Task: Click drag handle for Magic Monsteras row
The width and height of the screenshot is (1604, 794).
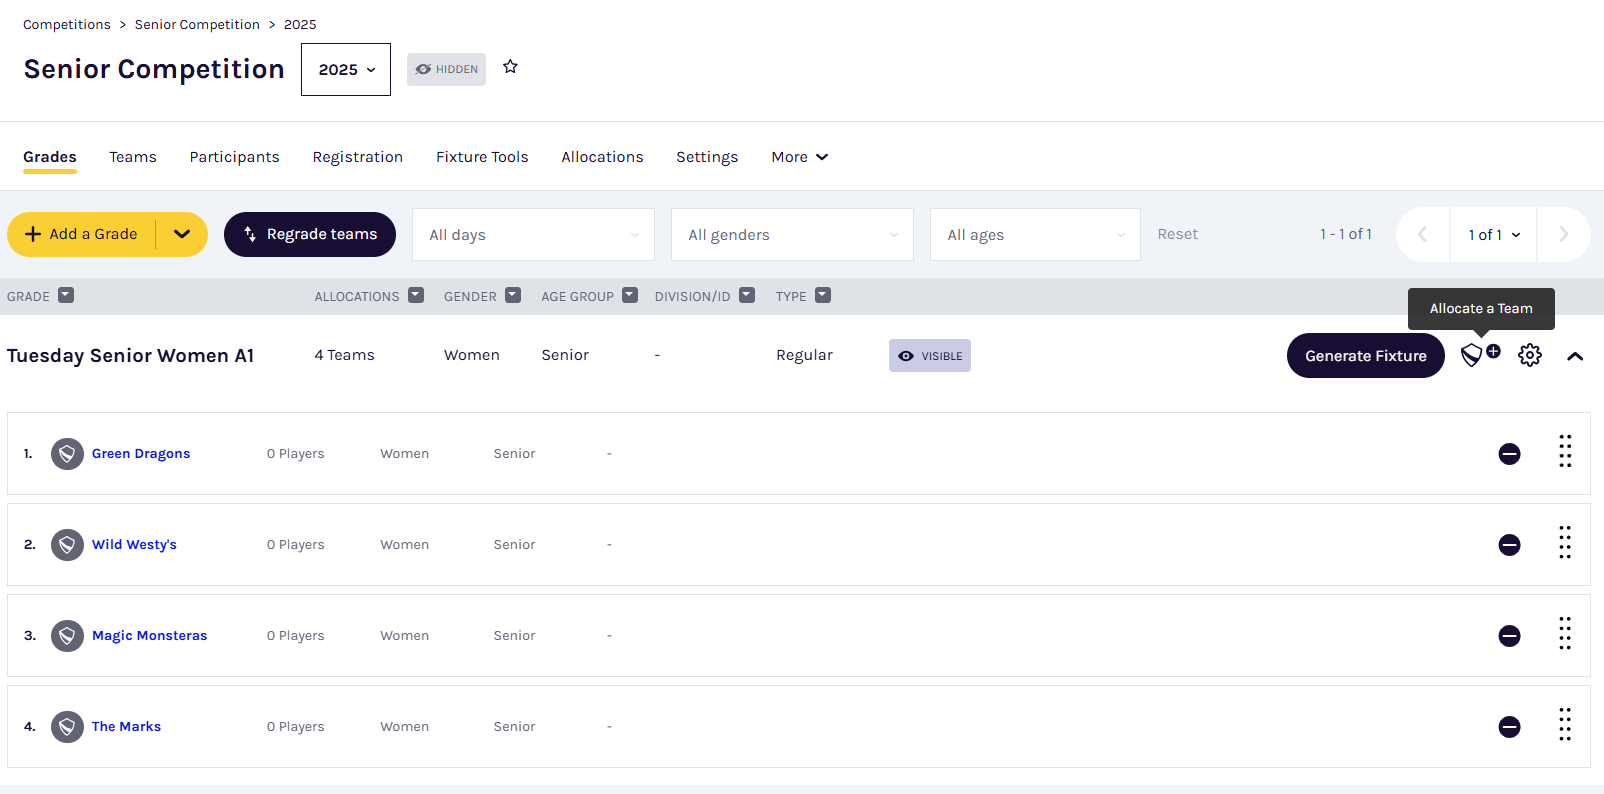Action: pos(1564,634)
